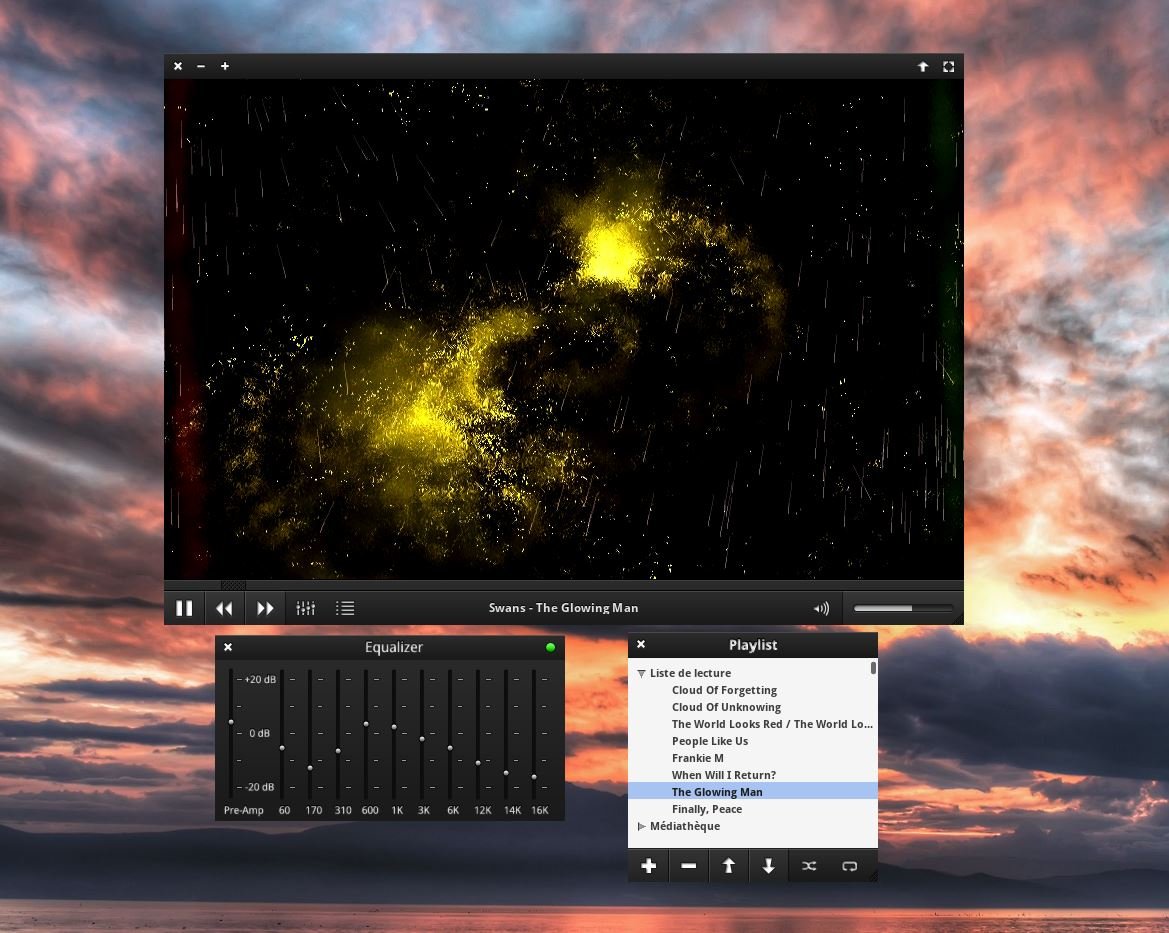Skip to the next track
The width and height of the screenshot is (1169, 933).
(x=265, y=608)
